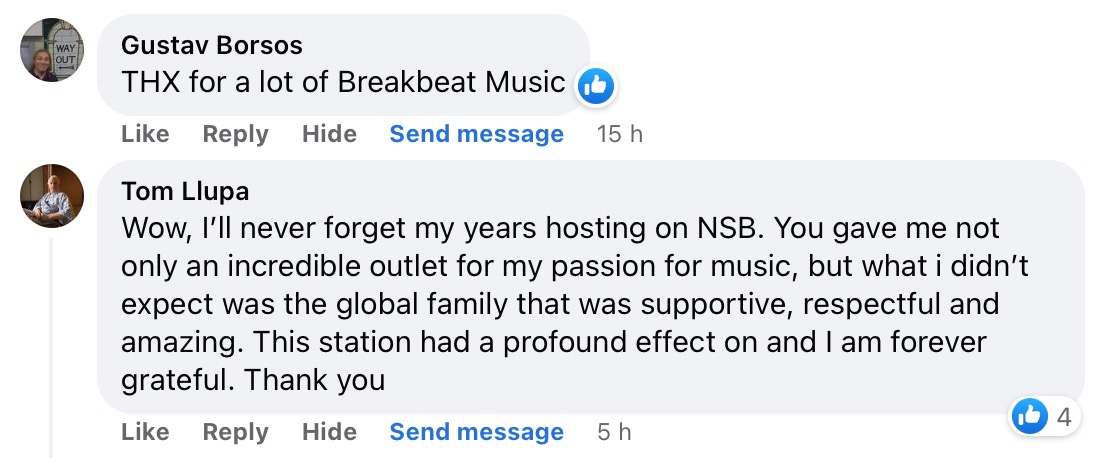Click the 15 h timestamp
The height and width of the screenshot is (458, 1098).
tap(619, 134)
